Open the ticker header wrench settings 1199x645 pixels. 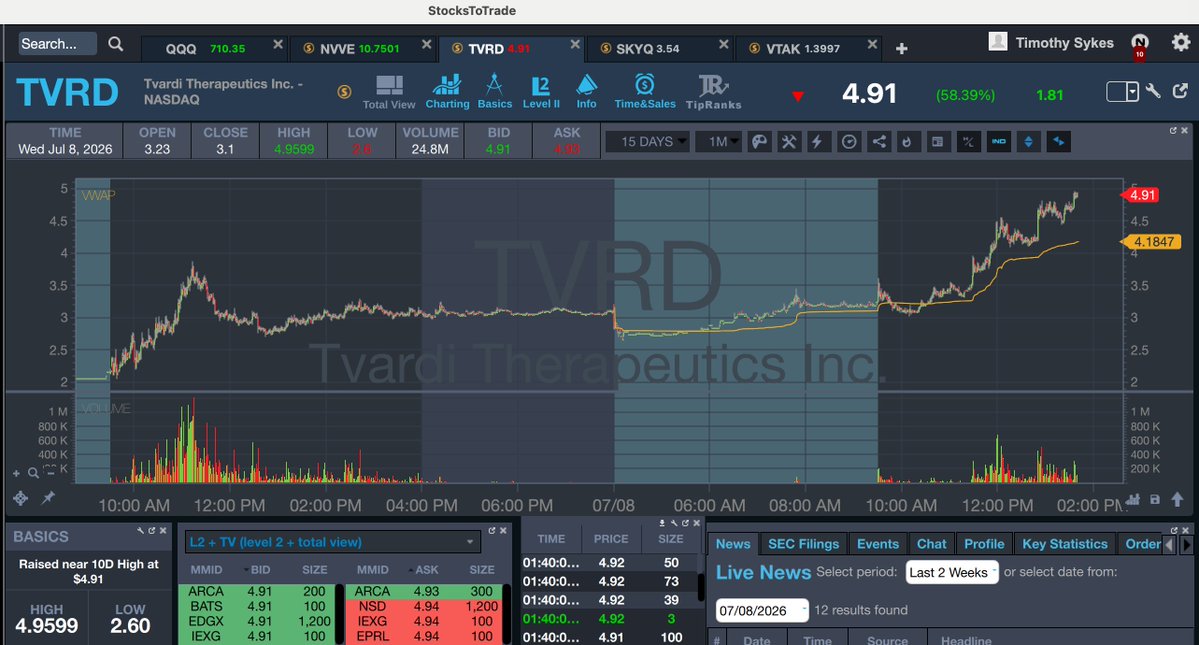pyautogui.click(x=1153, y=92)
